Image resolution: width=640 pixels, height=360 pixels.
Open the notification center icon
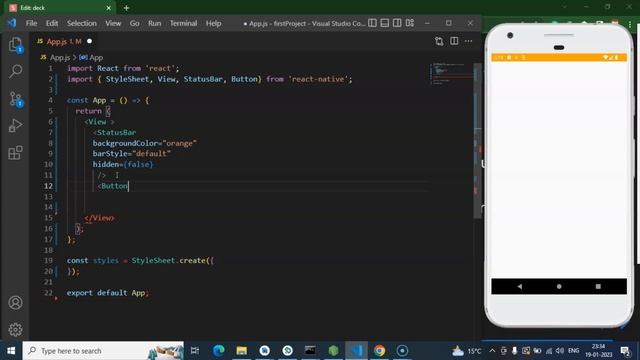coord(625,351)
